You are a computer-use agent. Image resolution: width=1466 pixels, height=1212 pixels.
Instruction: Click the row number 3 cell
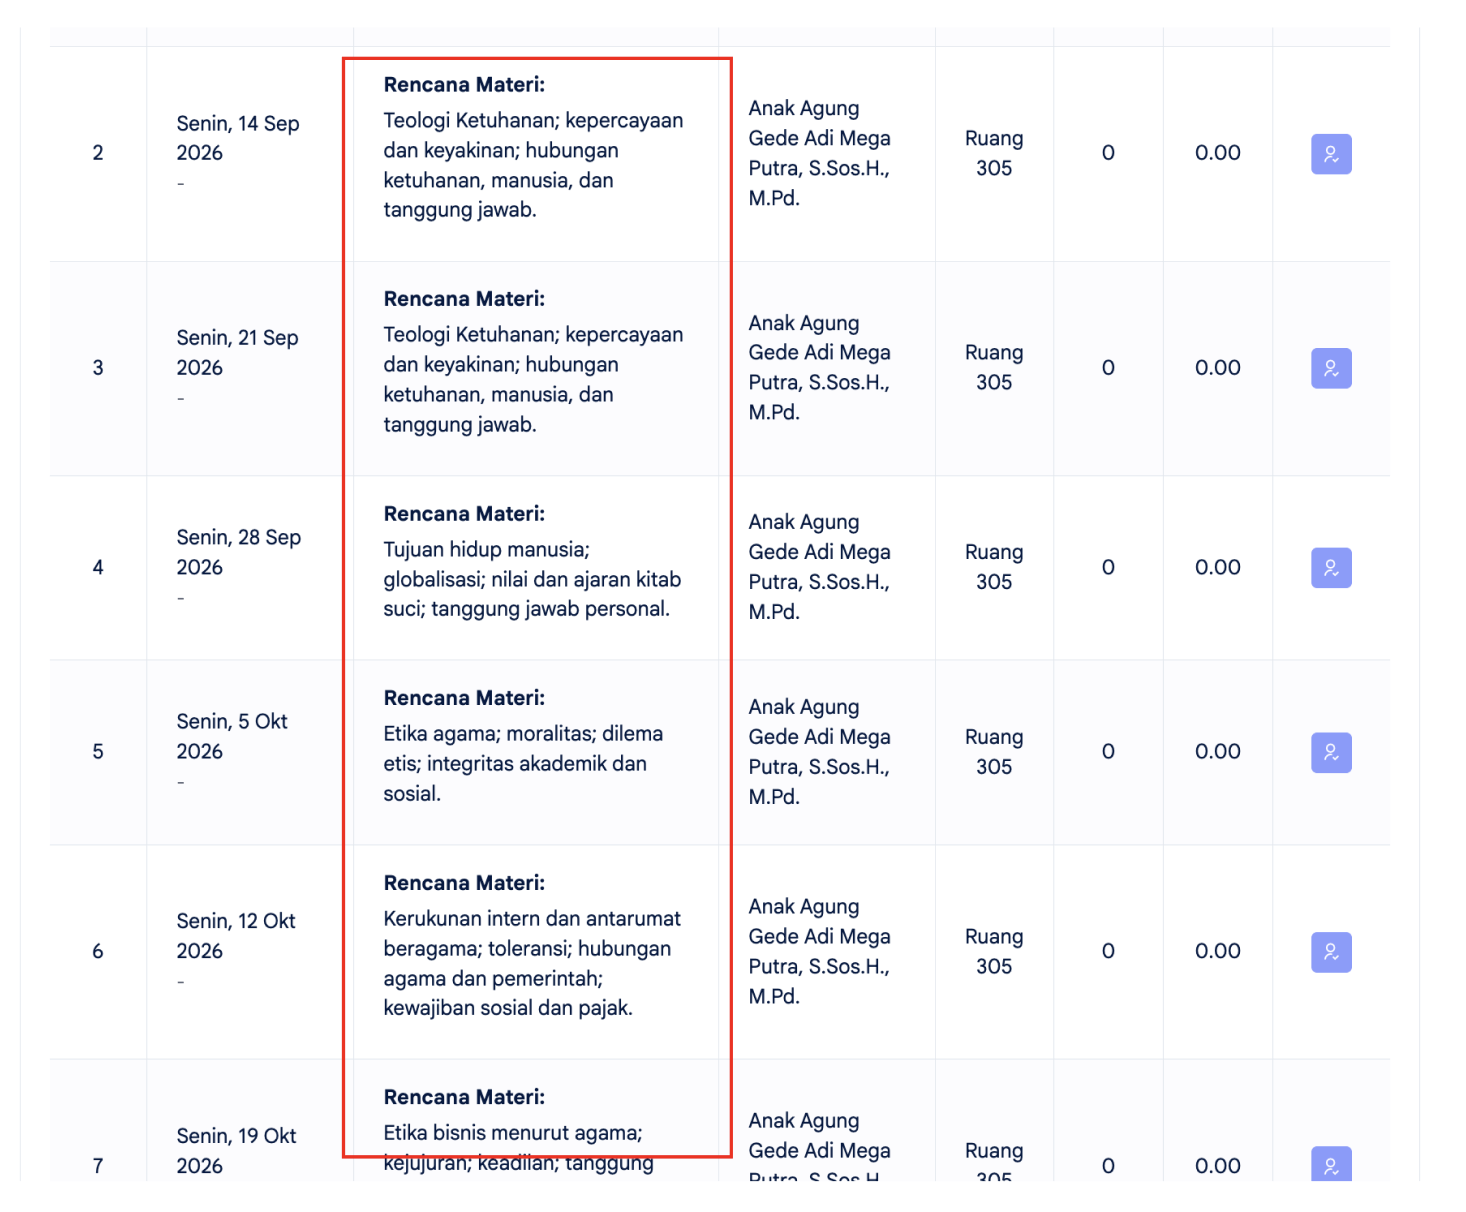(x=98, y=367)
